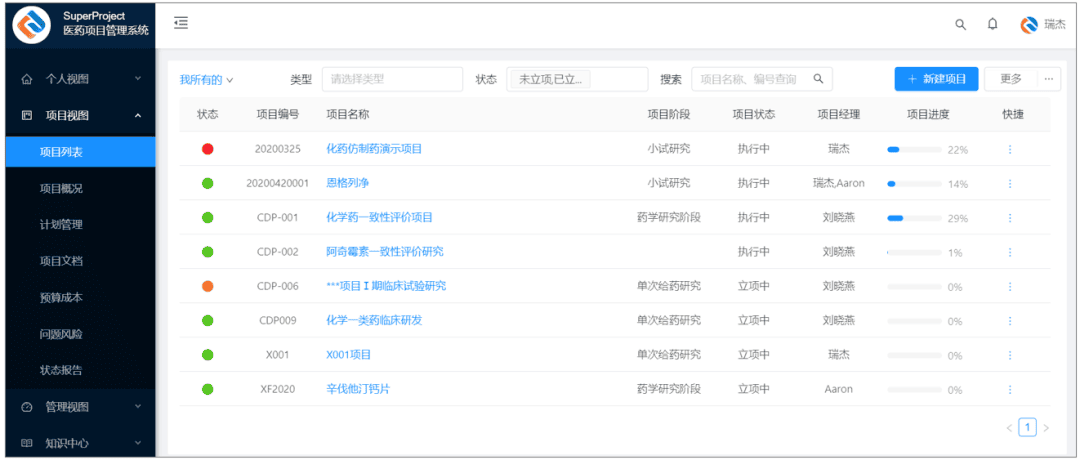1080x460 pixels.
Task: Click the 项目进度 column header
Action: pos(928,115)
